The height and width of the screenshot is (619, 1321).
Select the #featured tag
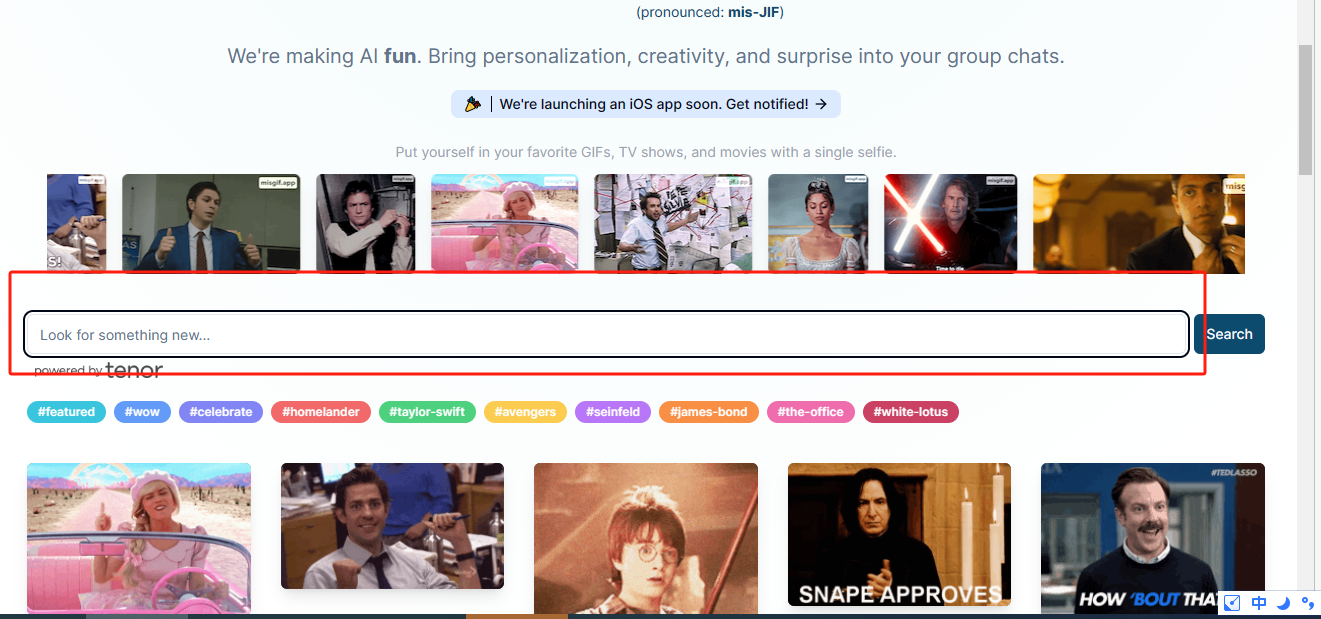[x=66, y=412]
